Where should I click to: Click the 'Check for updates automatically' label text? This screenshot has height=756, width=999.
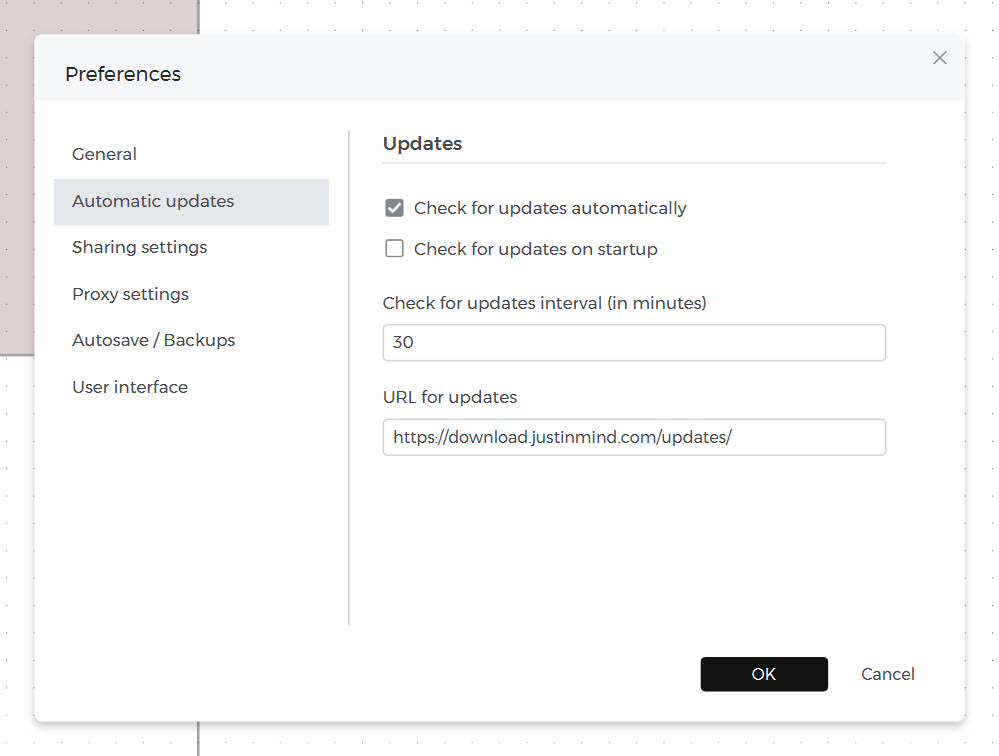pyautogui.click(x=550, y=208)
